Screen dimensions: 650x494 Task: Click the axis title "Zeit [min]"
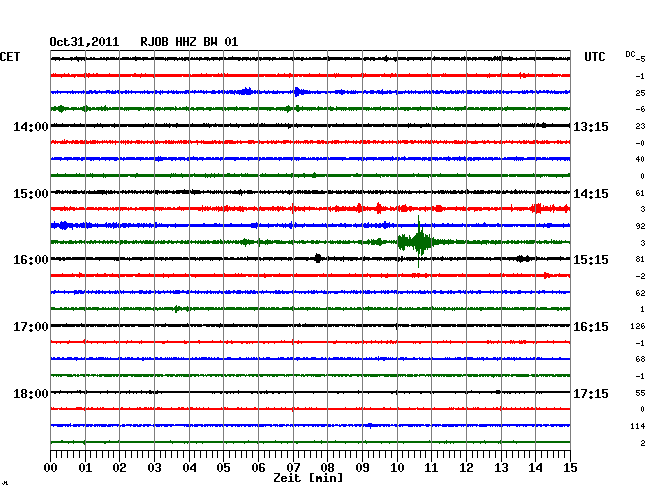(x=308, y=478)
